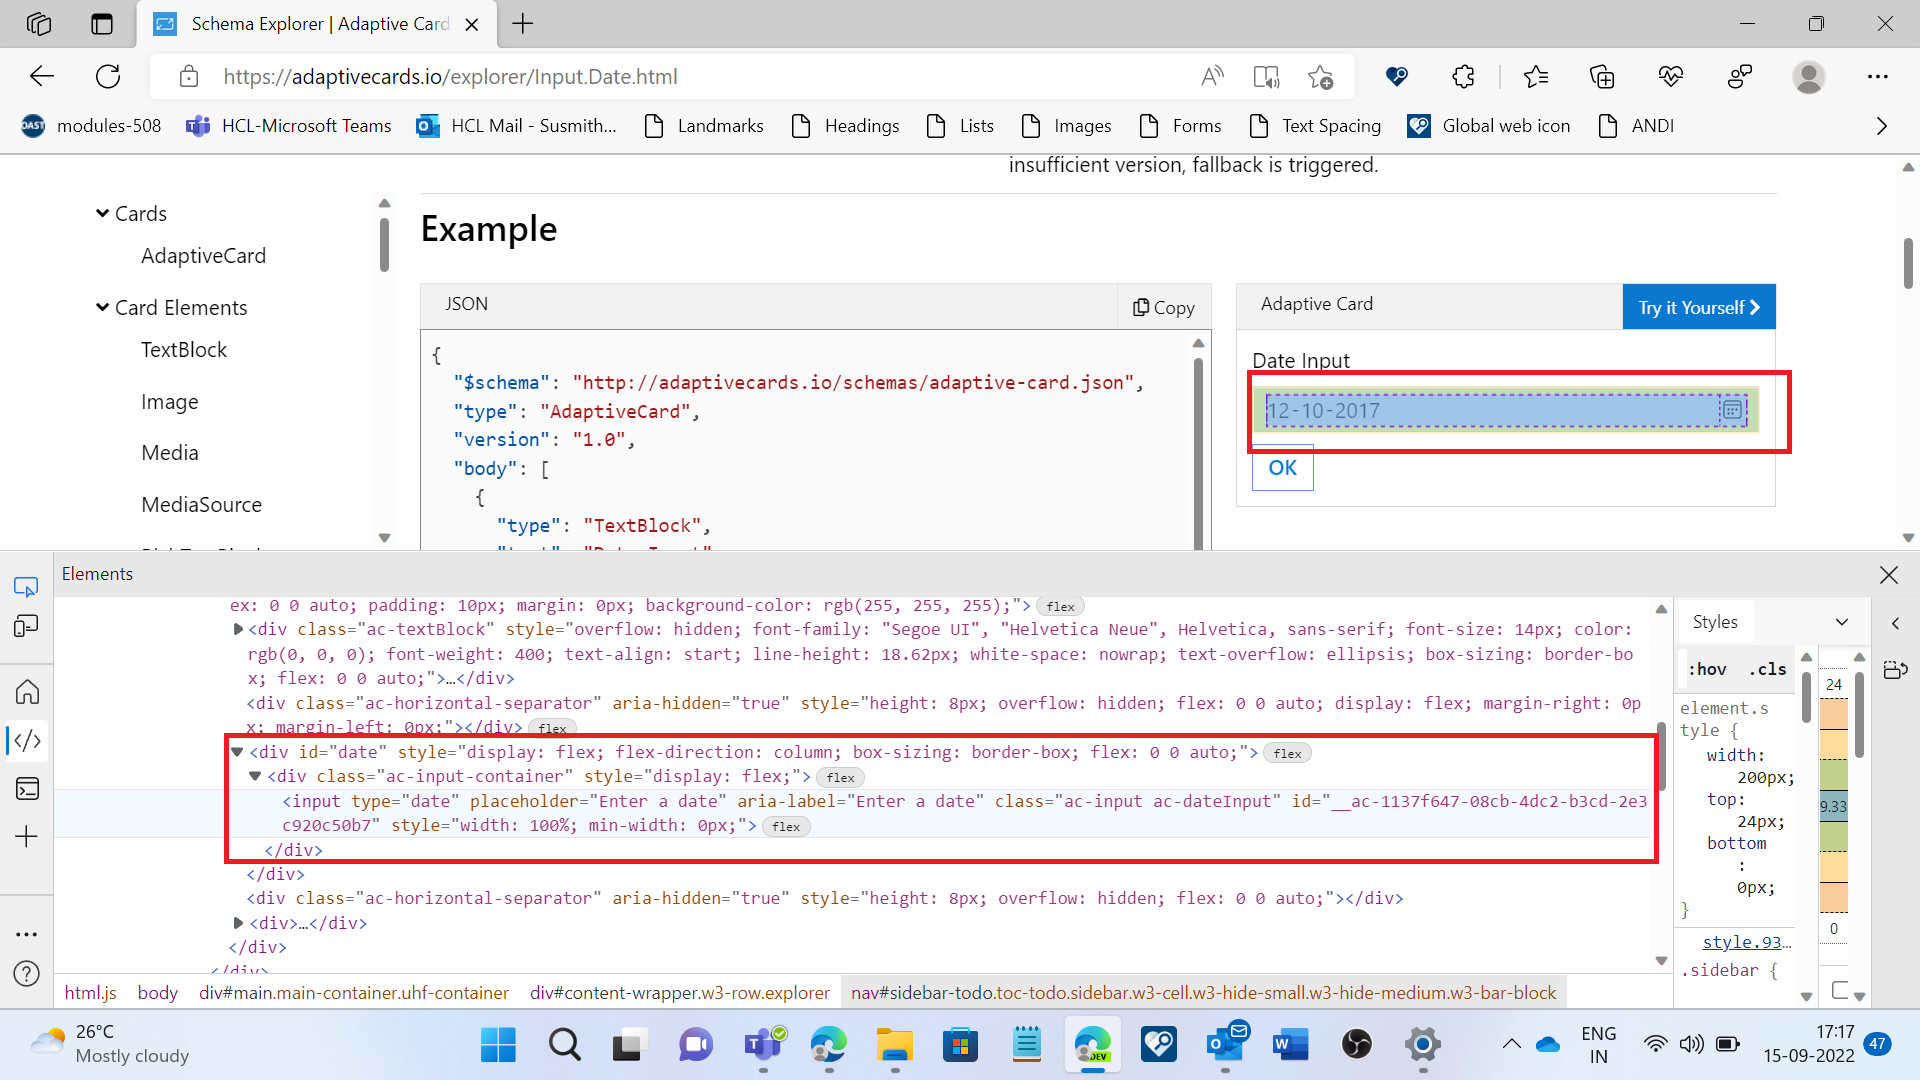Open the Styles panel dropdown chevron
The height and width of the screenshot is (1080, 1920).
point(1842,621)
